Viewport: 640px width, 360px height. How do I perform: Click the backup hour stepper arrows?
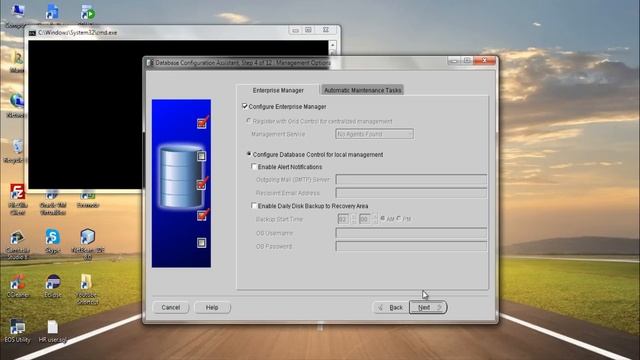(x=353, y=219)
